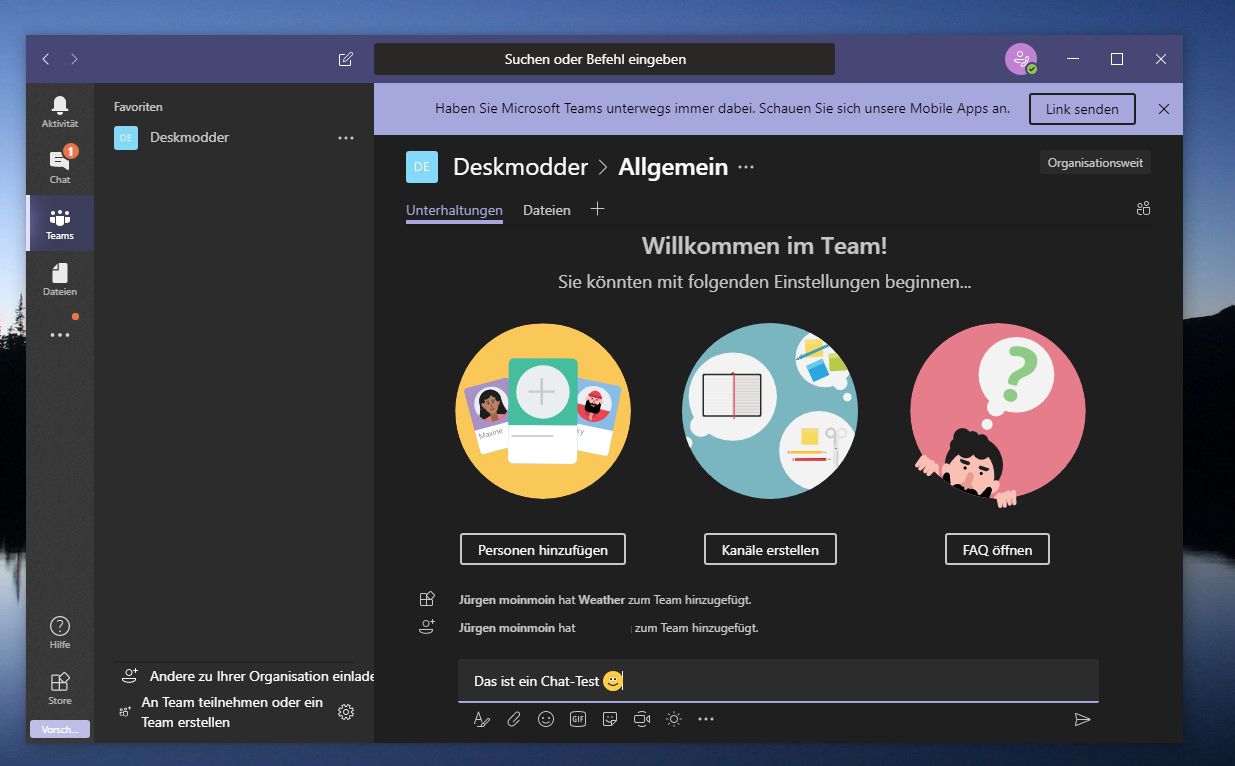Click the add people illustration
Screen dimensions: 1235x766
click(543, 411)
